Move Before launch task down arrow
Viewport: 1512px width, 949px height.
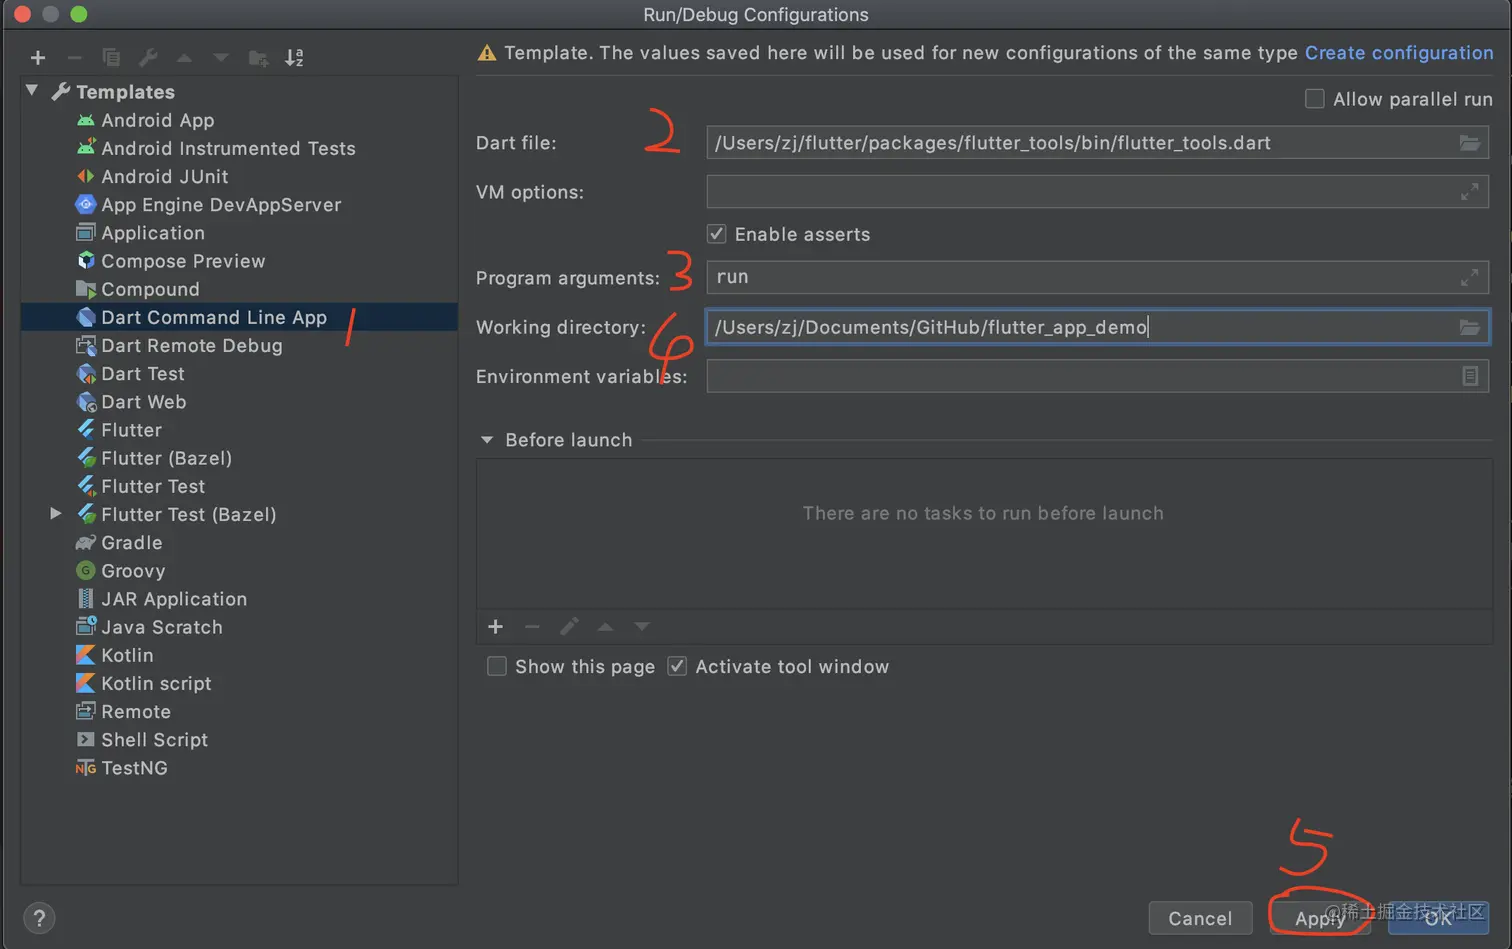pyautogui.click(x=642, y=627)
